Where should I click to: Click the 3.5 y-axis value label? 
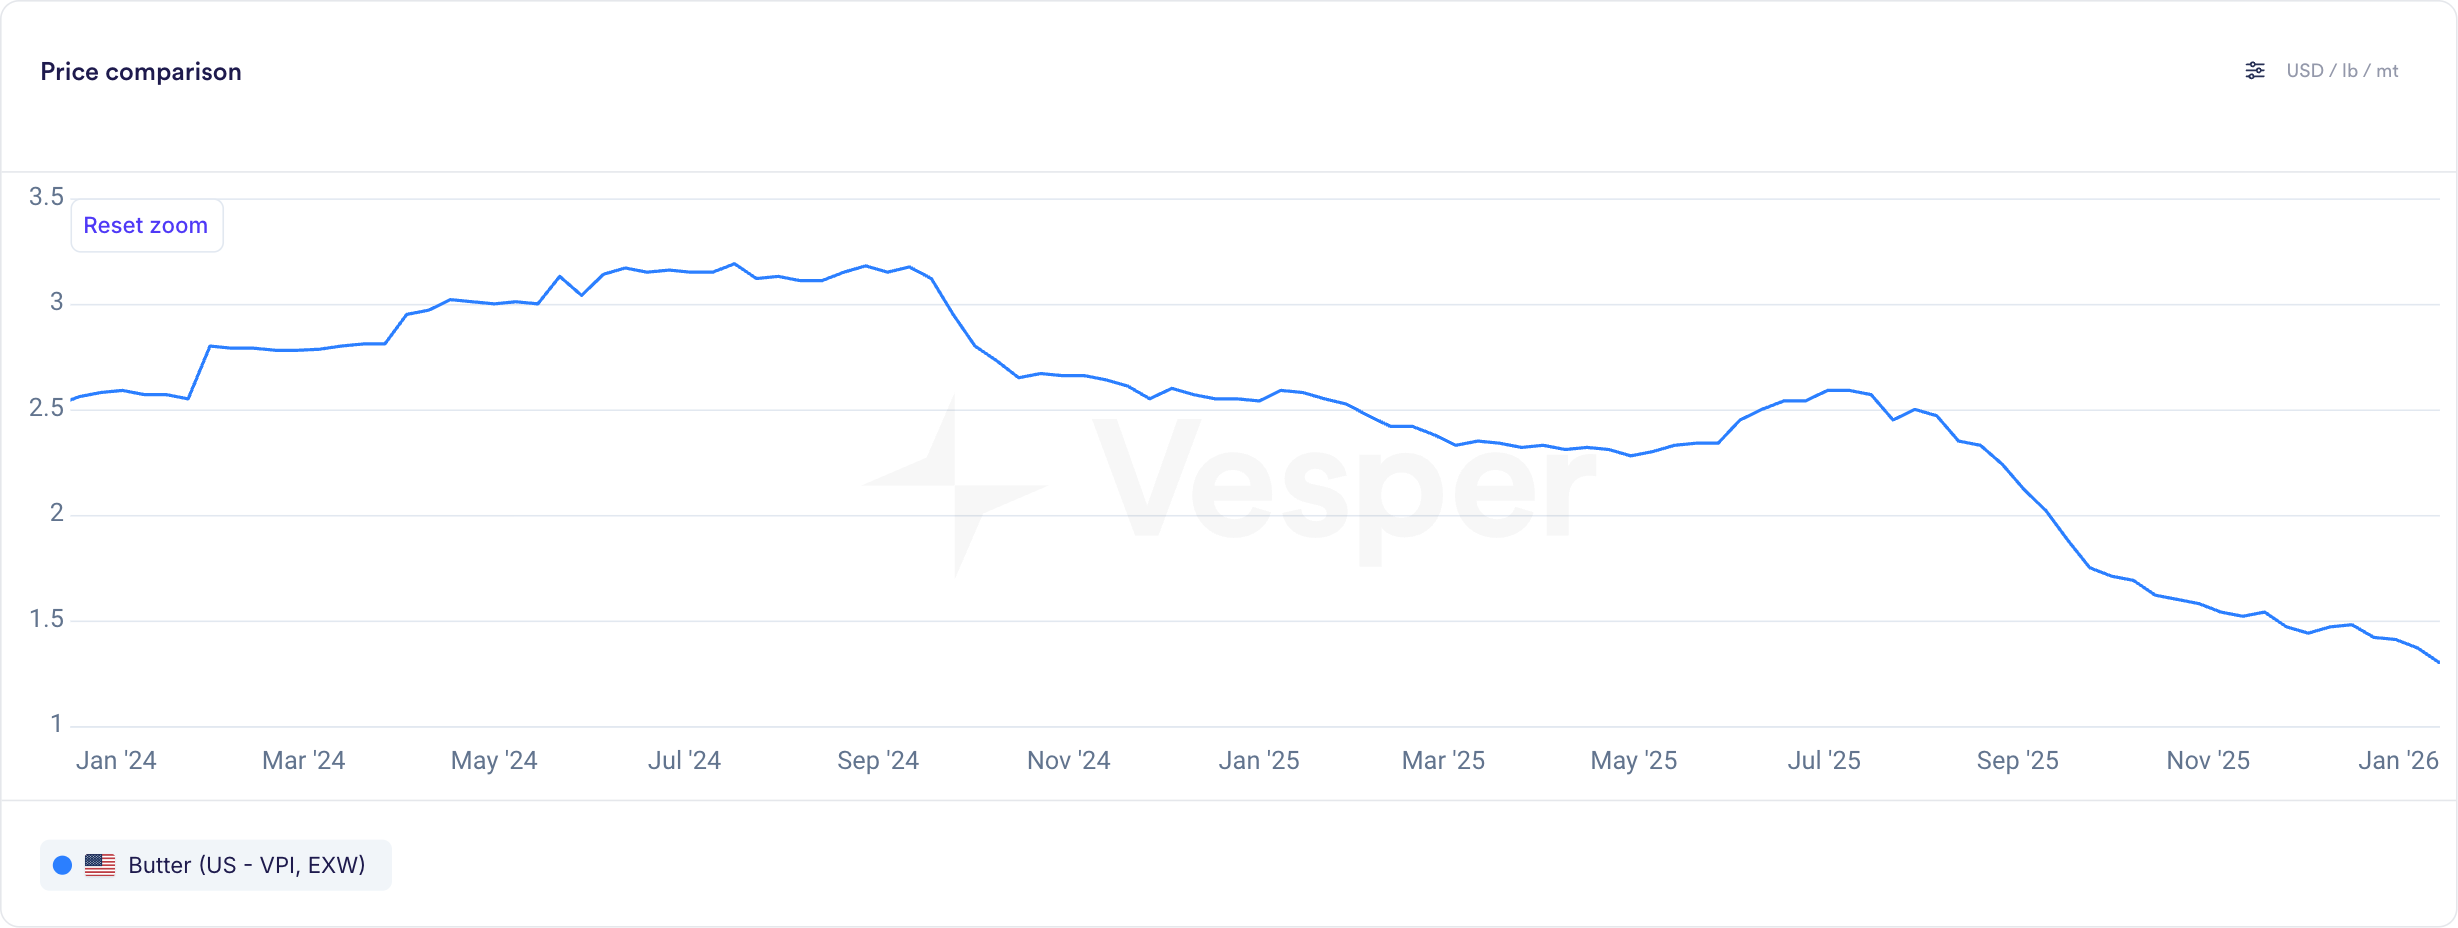(x=46, y=197)
